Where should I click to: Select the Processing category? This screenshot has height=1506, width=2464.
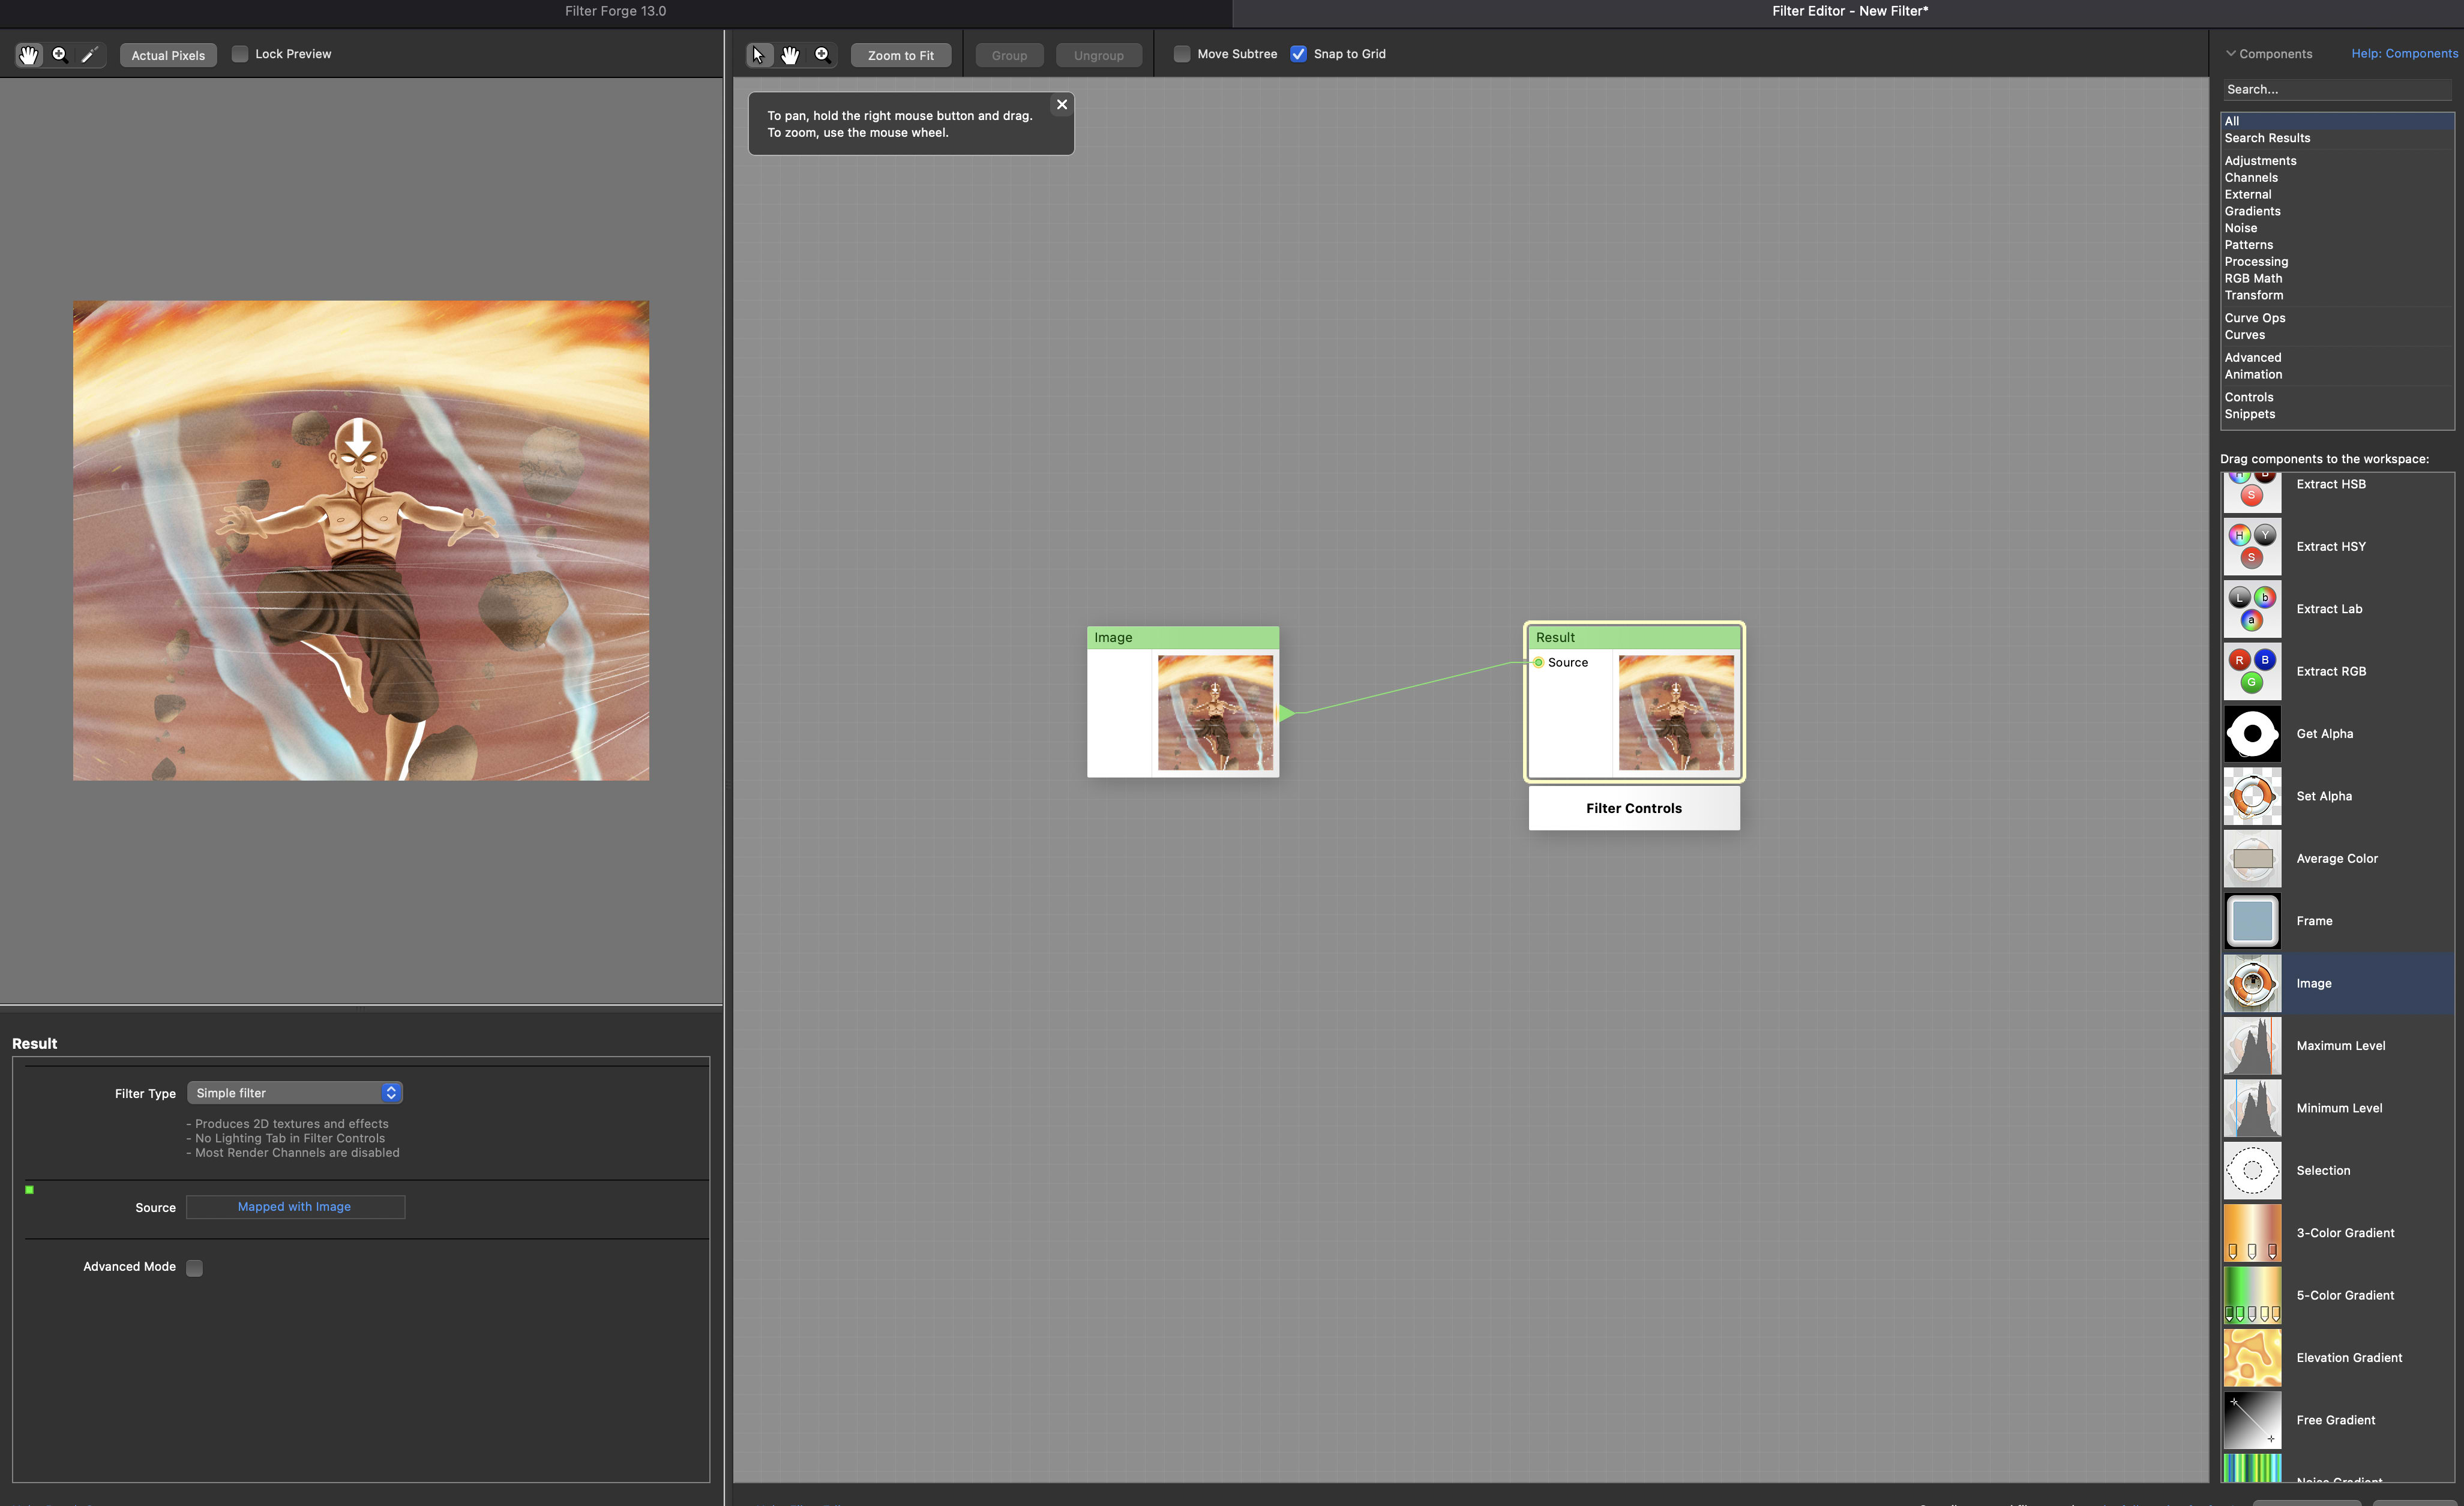click(x=2337, y=262)
